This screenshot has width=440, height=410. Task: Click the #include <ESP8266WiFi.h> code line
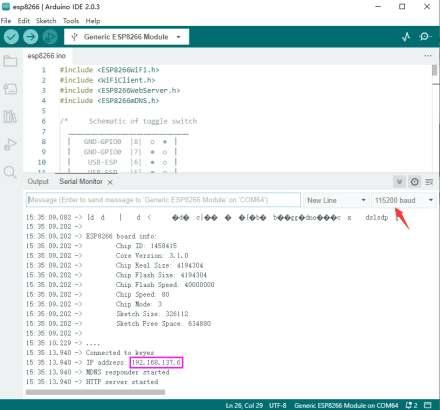click(x=109, y=70)
